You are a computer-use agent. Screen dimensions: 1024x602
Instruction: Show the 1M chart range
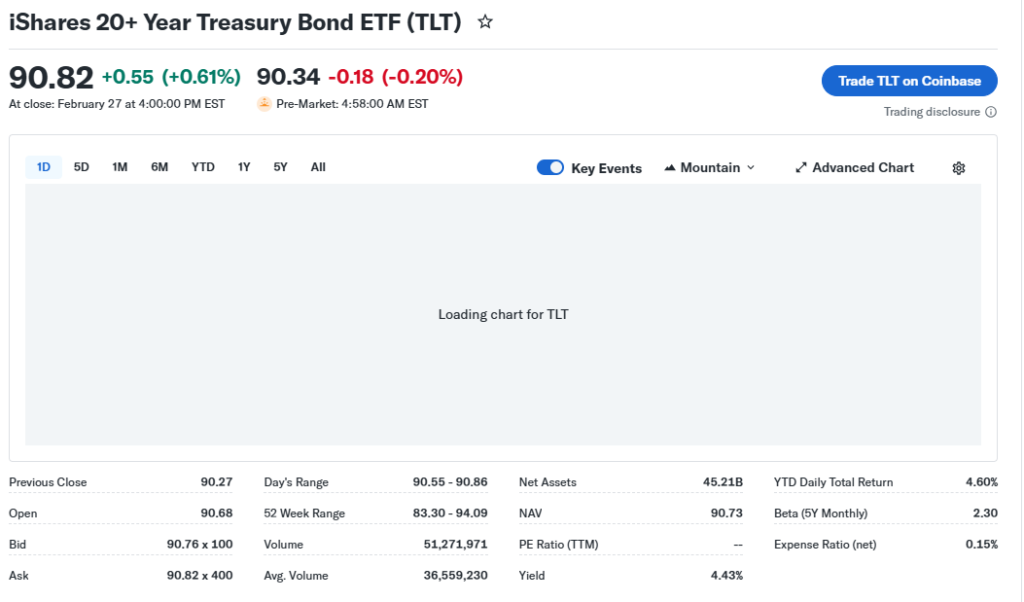click(120, 167)
